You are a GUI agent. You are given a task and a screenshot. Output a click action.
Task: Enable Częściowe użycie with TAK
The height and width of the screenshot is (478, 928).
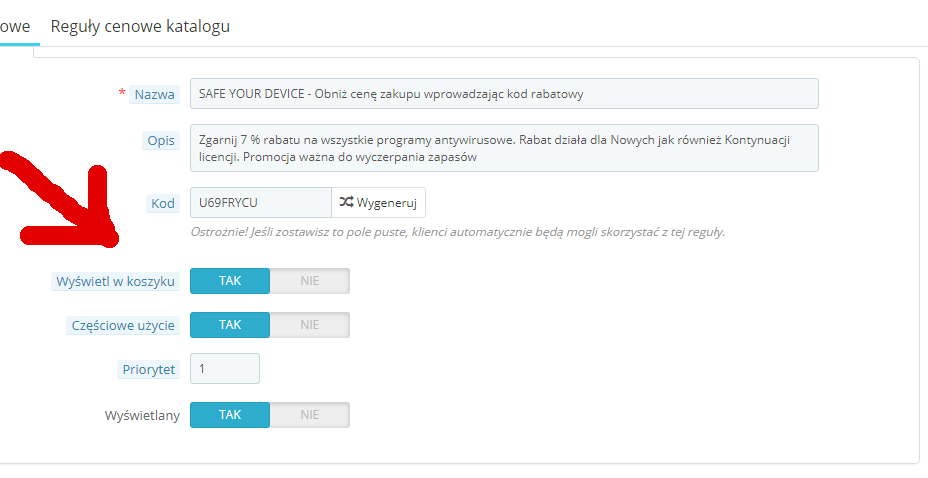[x=230, y=325]
